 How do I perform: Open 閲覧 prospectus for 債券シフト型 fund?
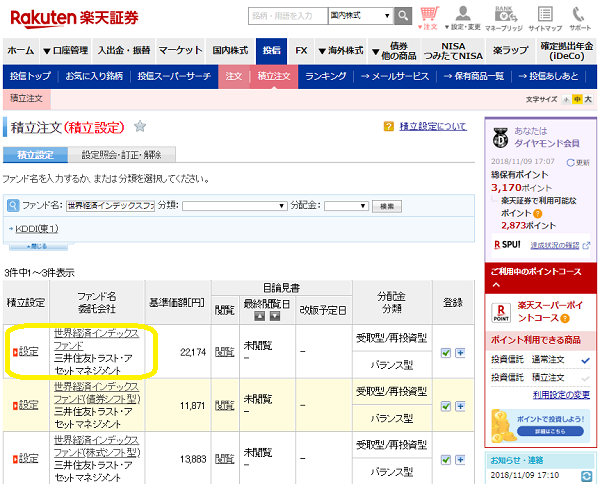pos(224,406)
